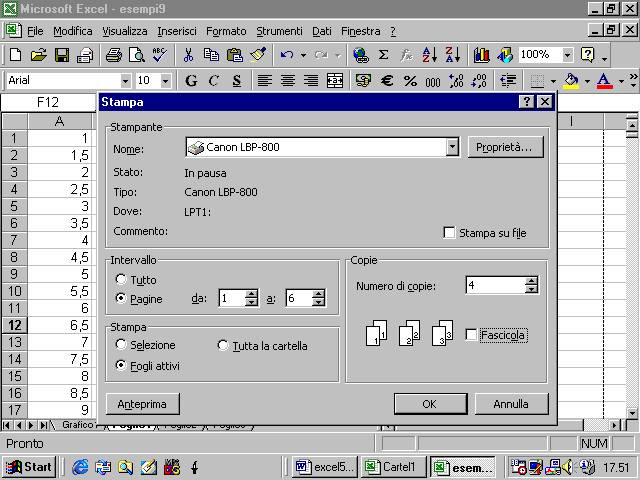This screenshot has width=640, height=480.
Task: Click the Sort Ascending A-Z icon
Action: point(429,55)
